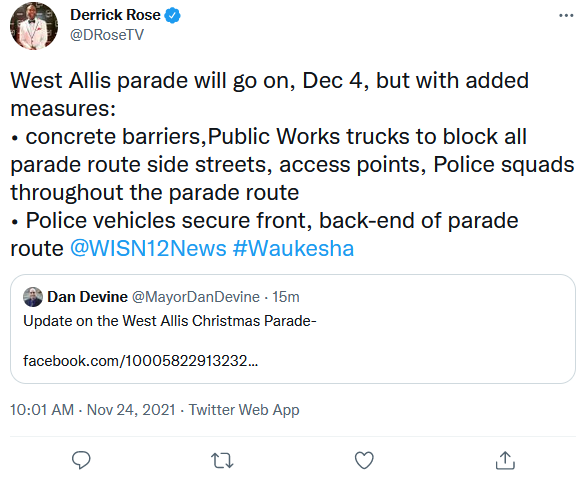Follow the @WISN12News mention link
Image resolution: width=582 pixels, height=479 pixels.
[x=148, y=248]
